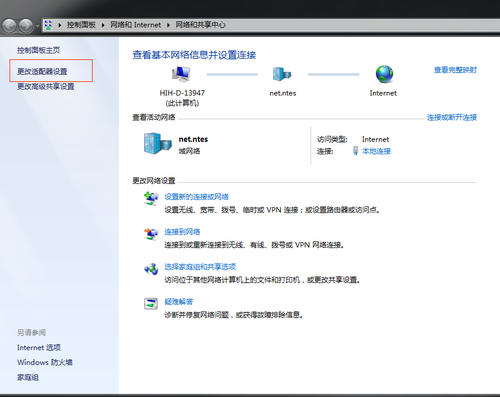
Task: Click the 设置新的连接或网络 icon
Action: click(151, 199)
